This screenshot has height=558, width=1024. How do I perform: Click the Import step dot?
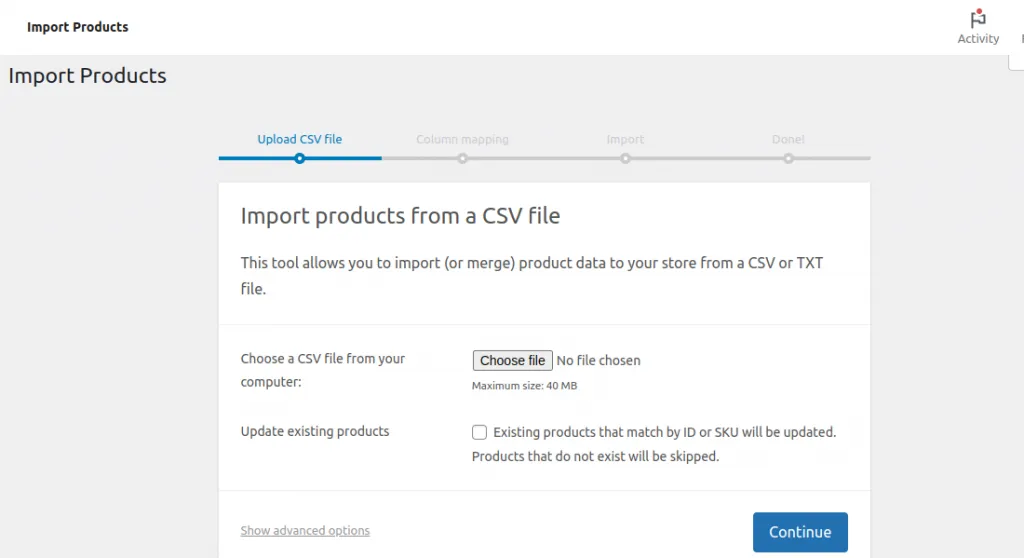tap(625, 158)
